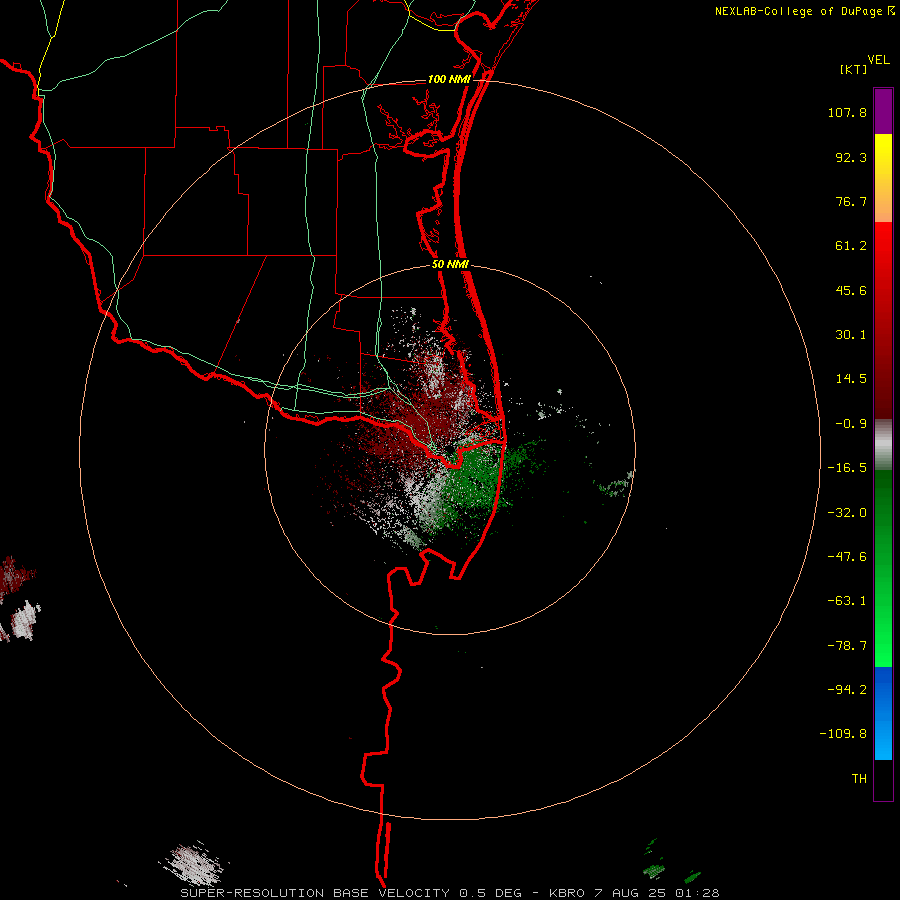
Task: Click the 14.5 legend value
Action: 851,379
